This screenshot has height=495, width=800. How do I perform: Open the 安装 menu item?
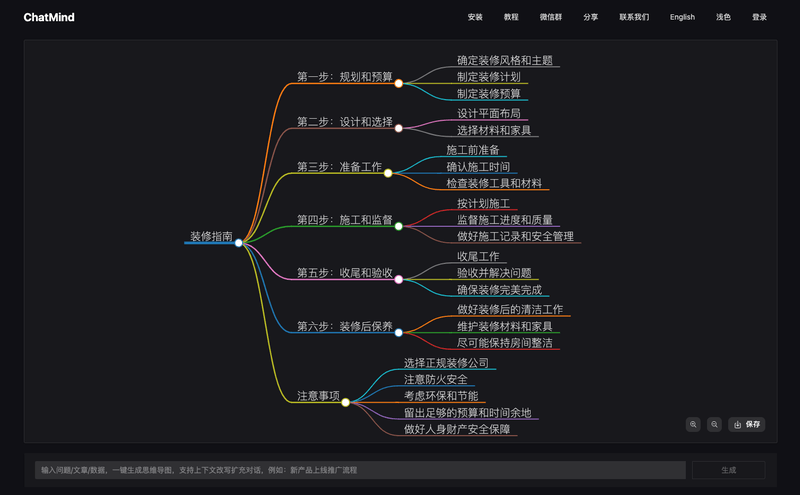[475, 17]
